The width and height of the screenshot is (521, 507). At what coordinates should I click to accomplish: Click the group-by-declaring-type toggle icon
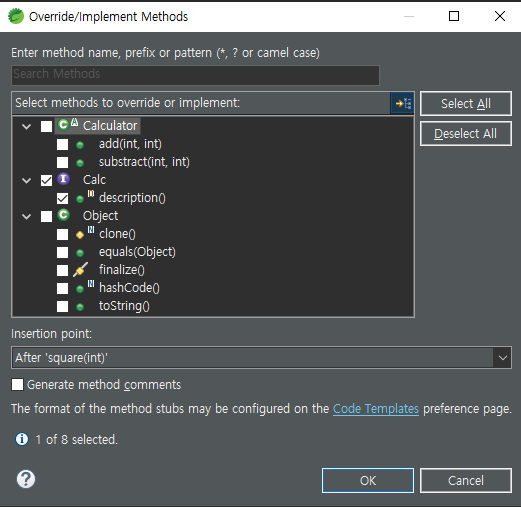pos(403,103)
